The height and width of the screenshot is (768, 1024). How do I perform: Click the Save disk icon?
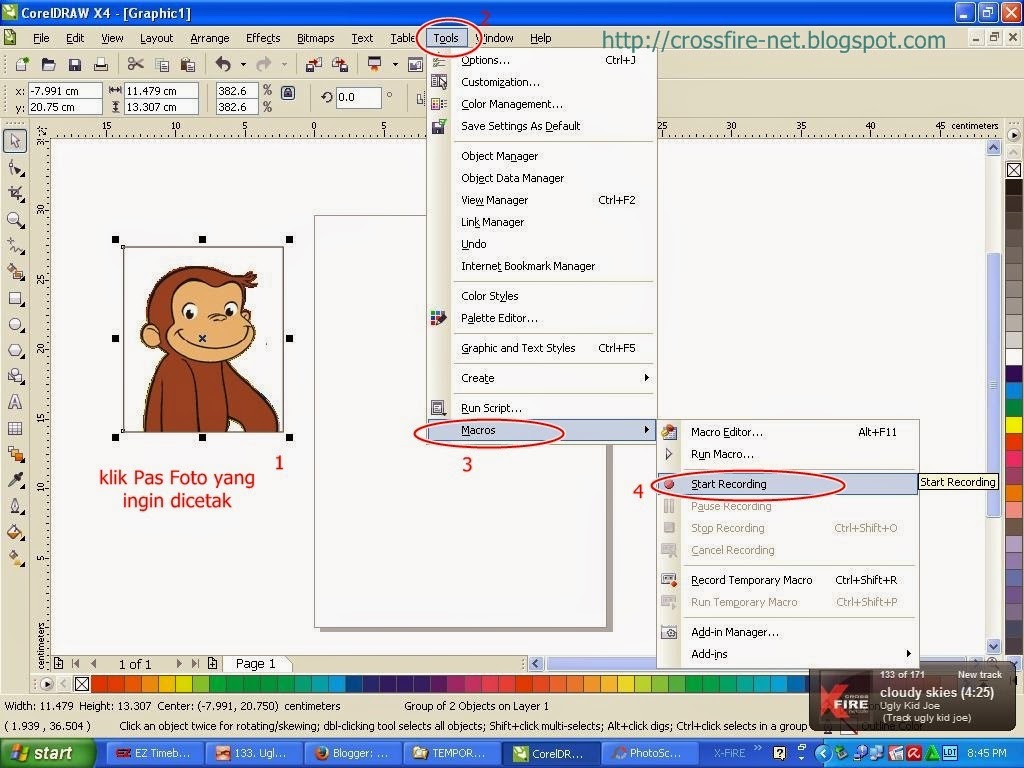coord(74,64)
